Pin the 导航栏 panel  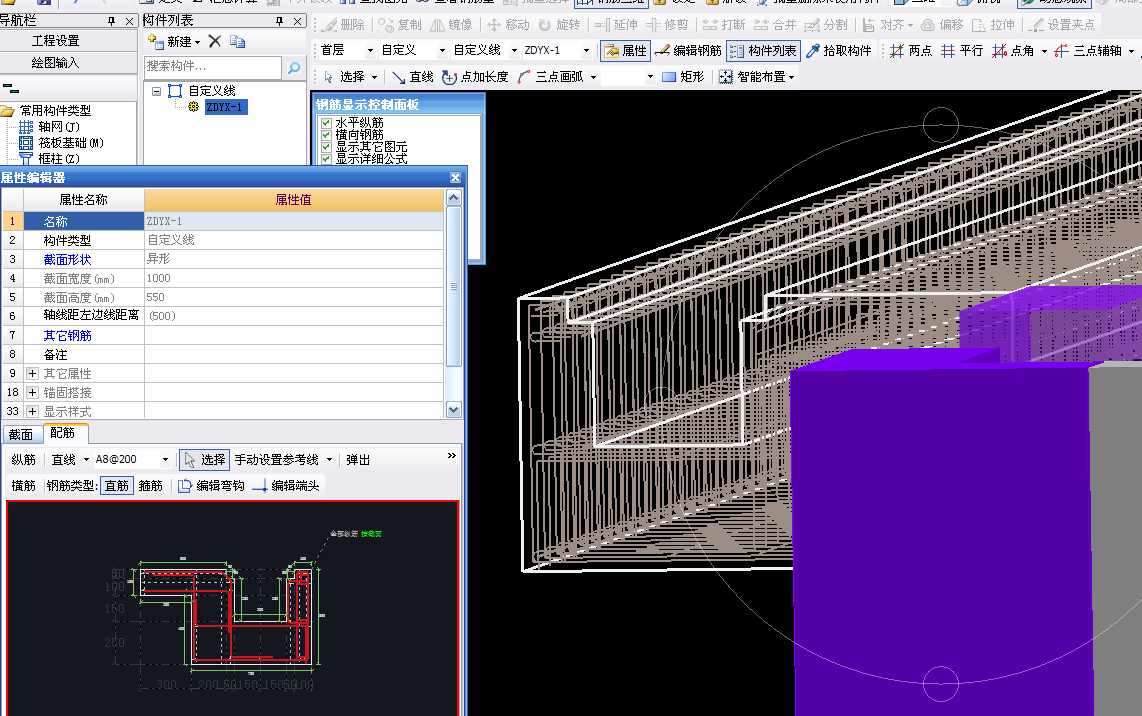[111, 21]
